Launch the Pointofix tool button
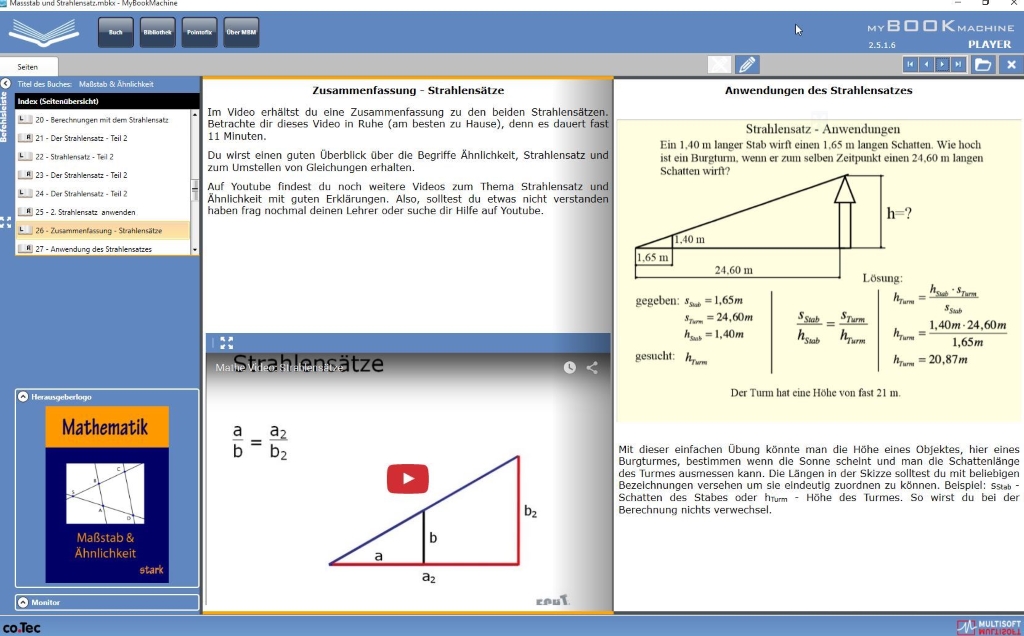 pos(199,32)
